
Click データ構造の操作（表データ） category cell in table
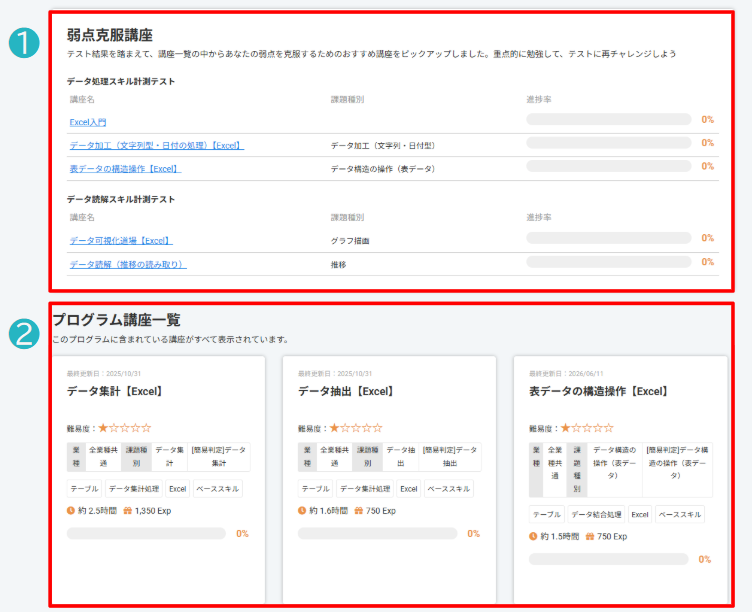point(383,169)
